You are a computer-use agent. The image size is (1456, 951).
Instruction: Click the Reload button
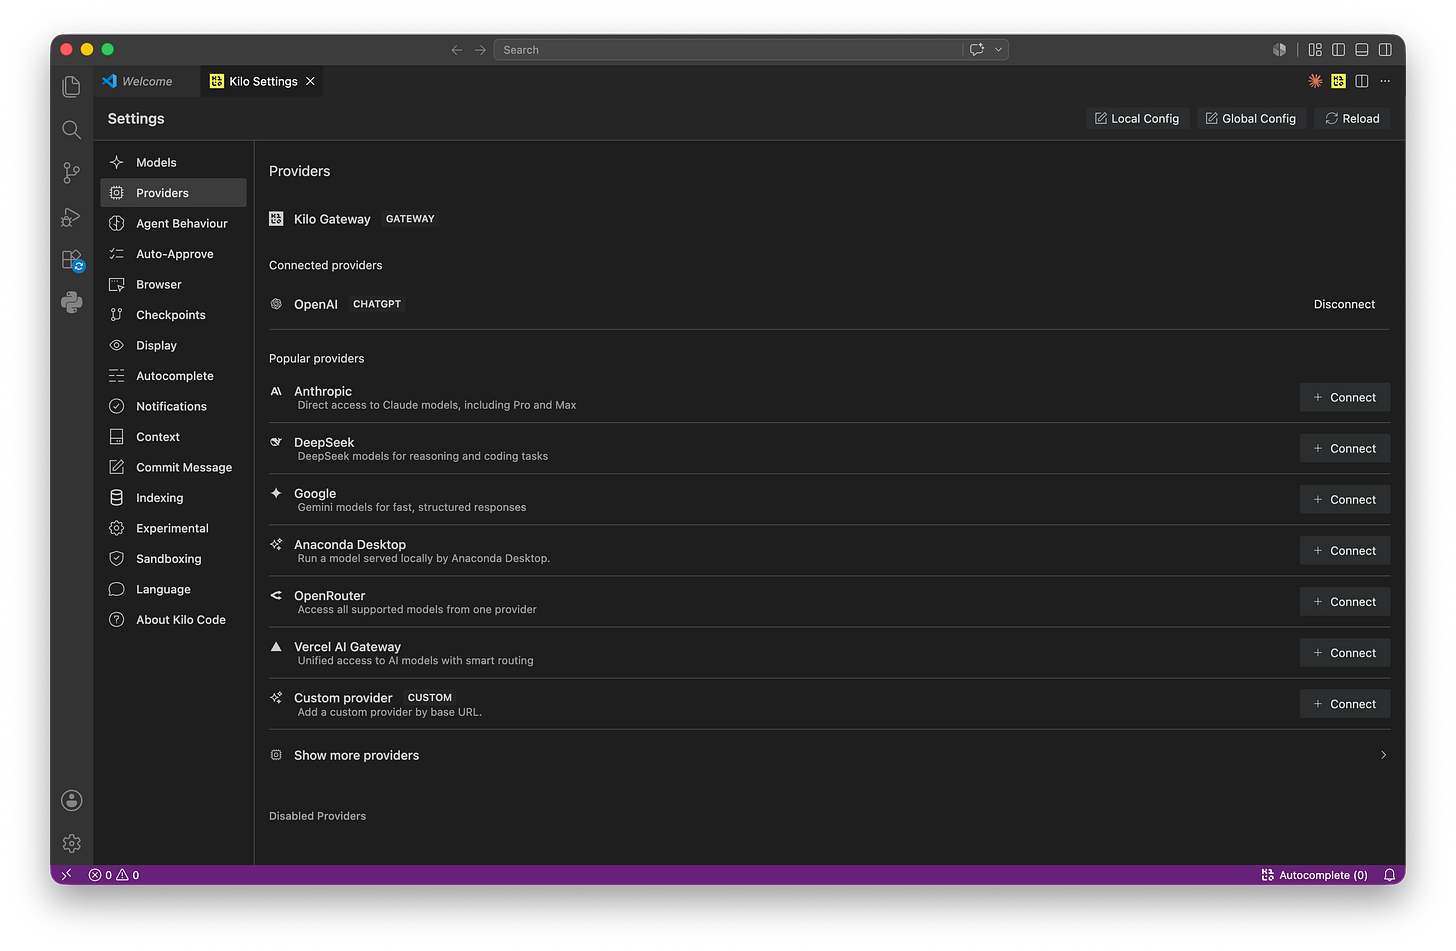(1352, 118)
